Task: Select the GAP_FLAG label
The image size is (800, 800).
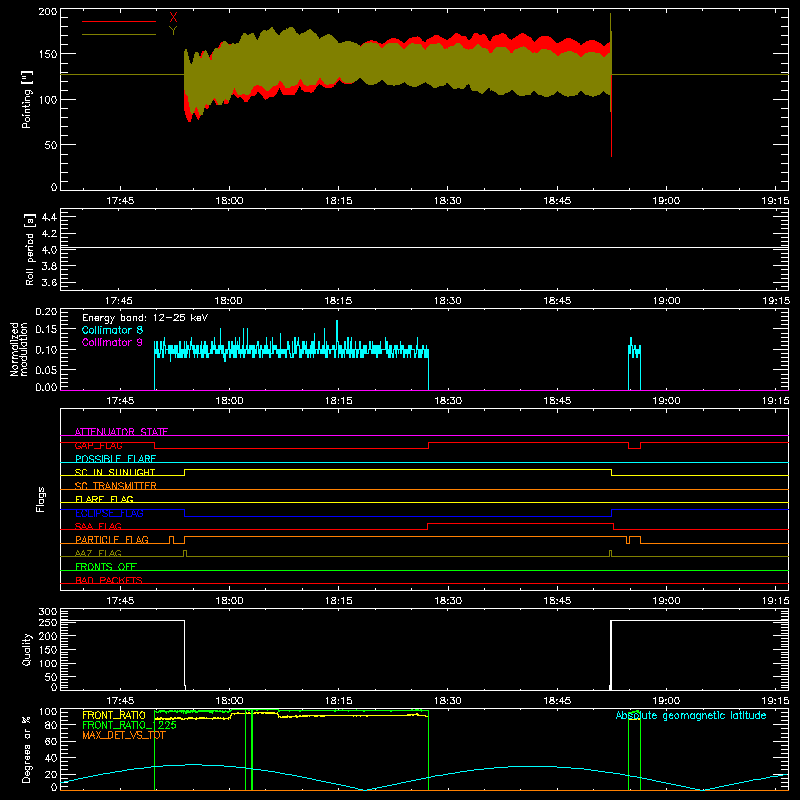Action: (x=98, y=445)
